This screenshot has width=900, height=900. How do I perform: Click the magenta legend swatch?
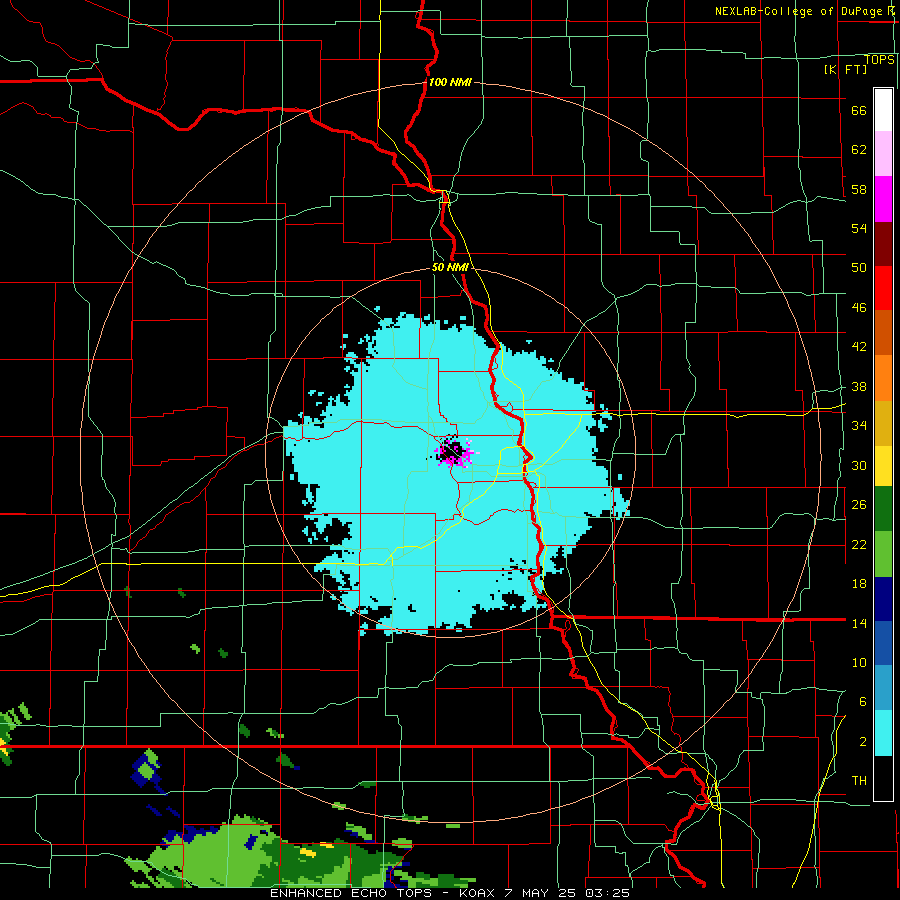883,199
